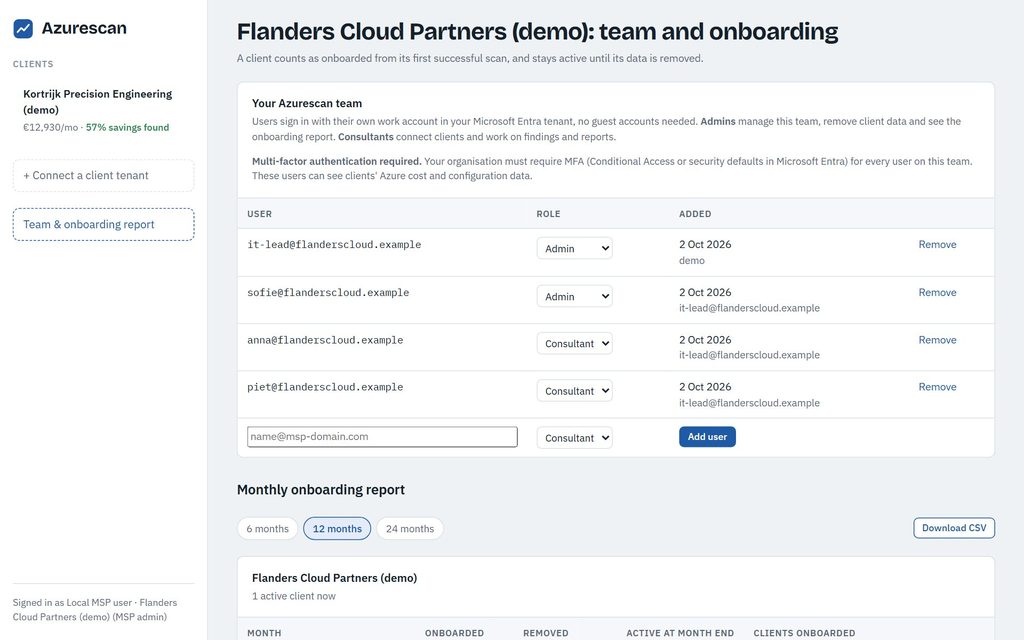Click Connect a client tenant
The image size is (1024, 640).
tap(103, 176)
